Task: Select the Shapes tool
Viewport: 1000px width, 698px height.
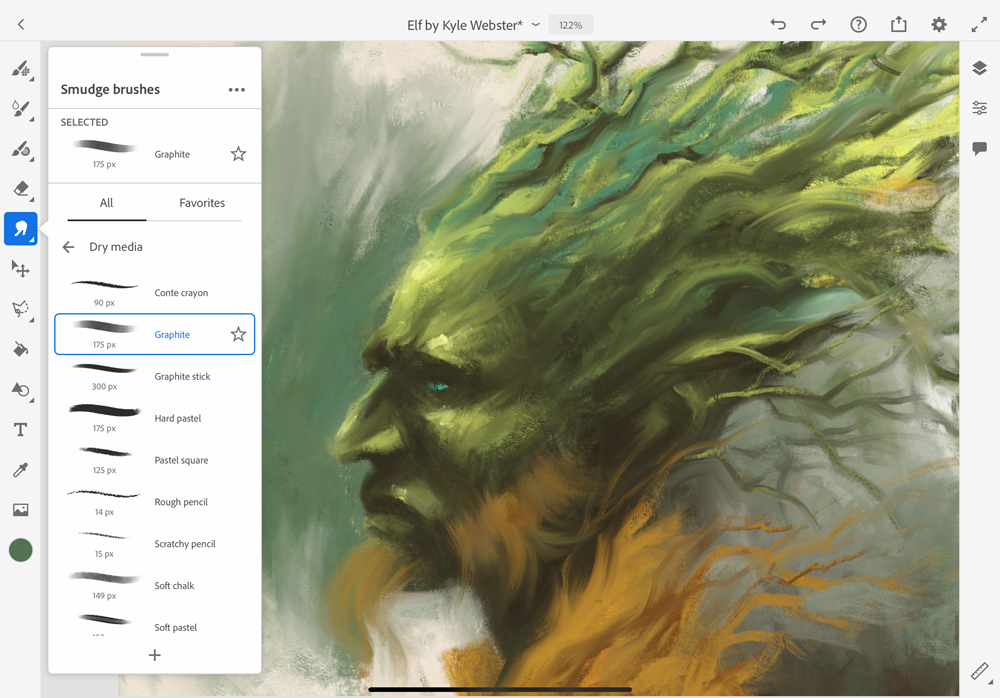Action: tap(20, 389)
